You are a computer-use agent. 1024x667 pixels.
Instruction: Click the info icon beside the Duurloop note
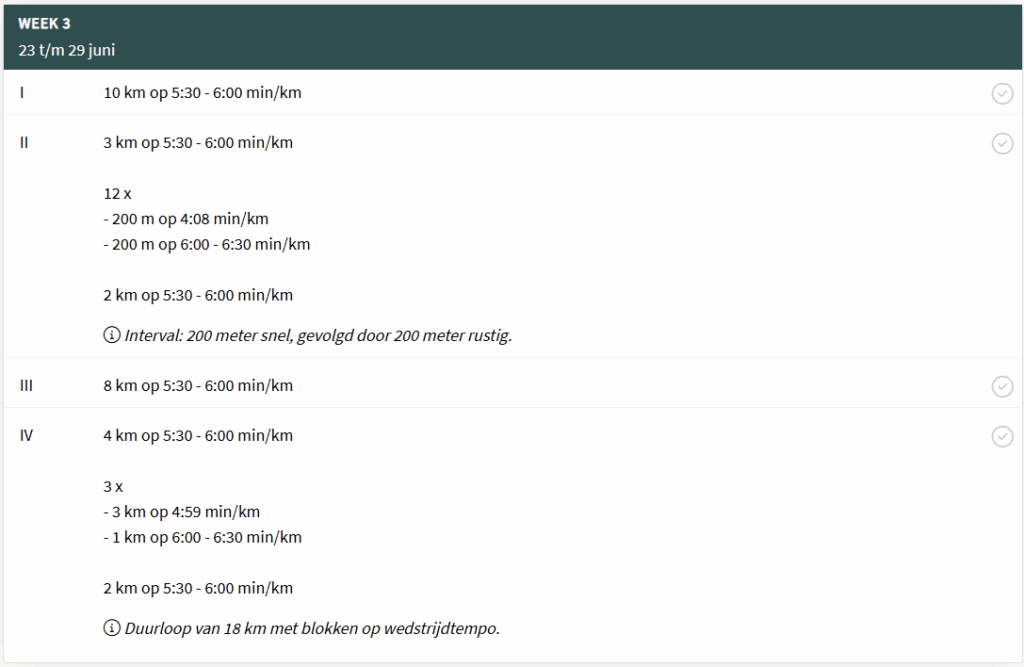click(x=112, y=629)
